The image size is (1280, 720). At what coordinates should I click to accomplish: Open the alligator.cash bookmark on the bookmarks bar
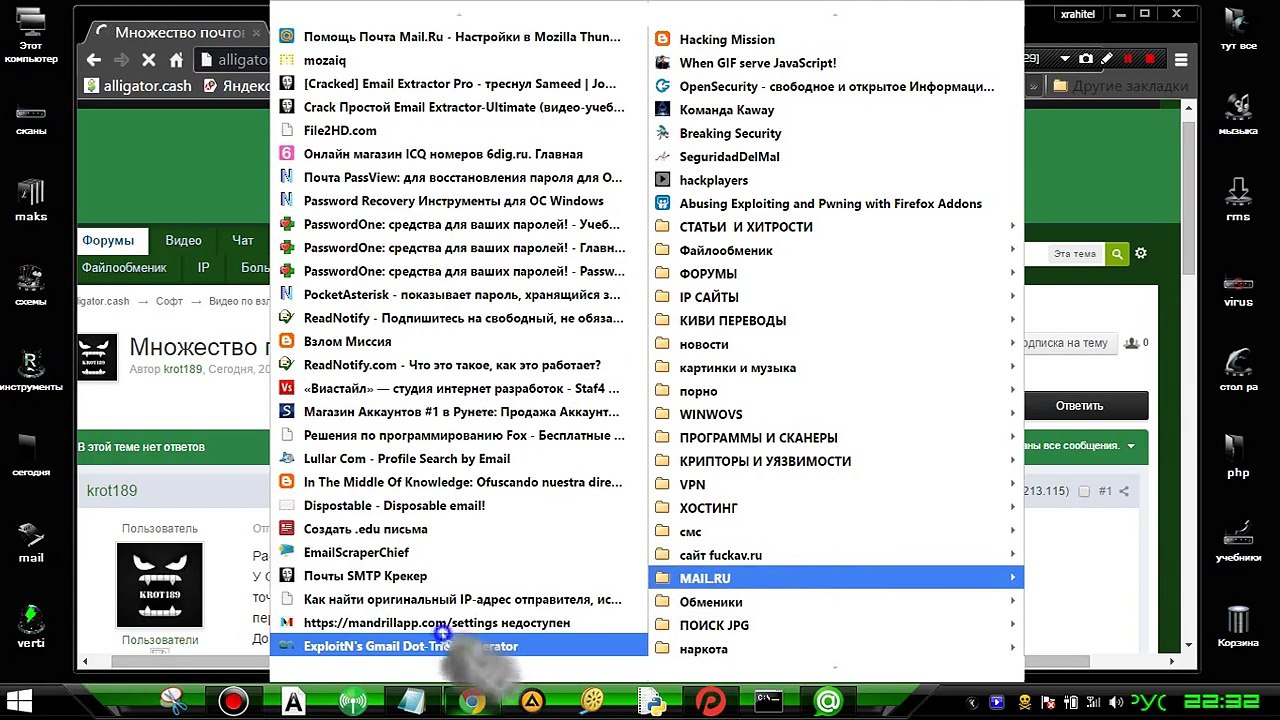pyautogui.click(x=137, y=86)
